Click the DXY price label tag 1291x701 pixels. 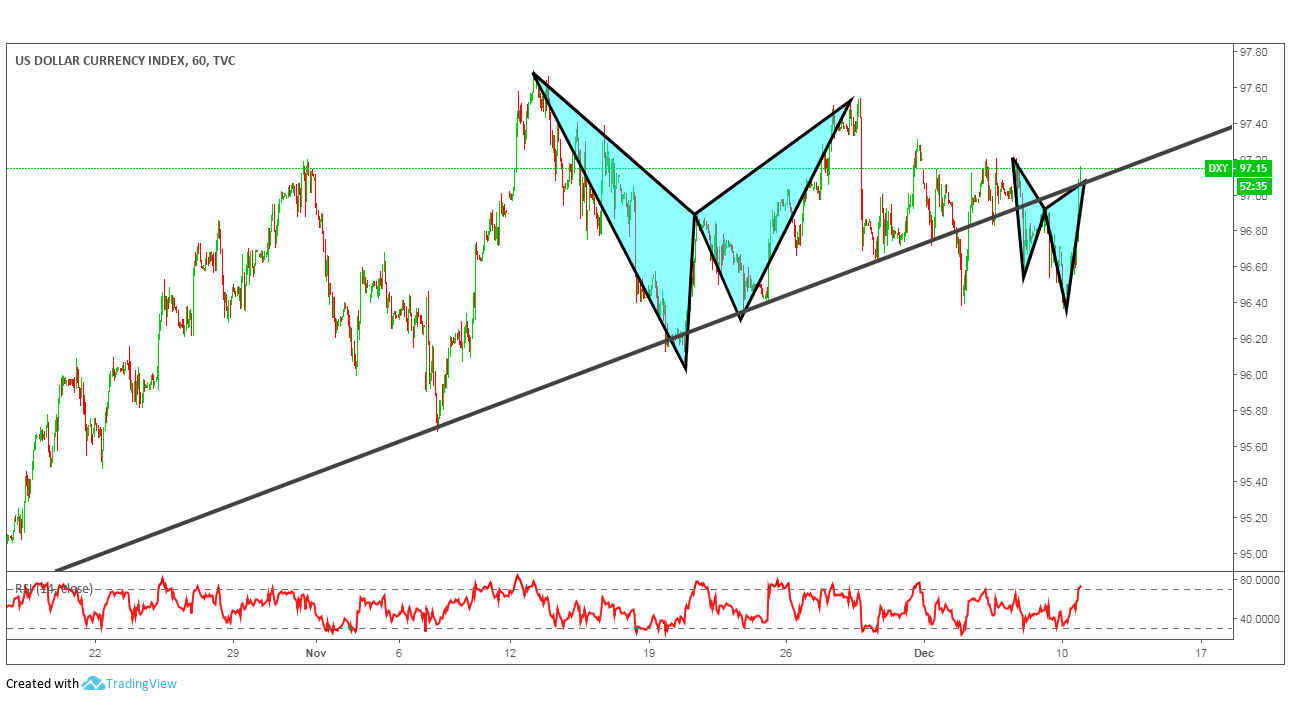click(1218, 168)
